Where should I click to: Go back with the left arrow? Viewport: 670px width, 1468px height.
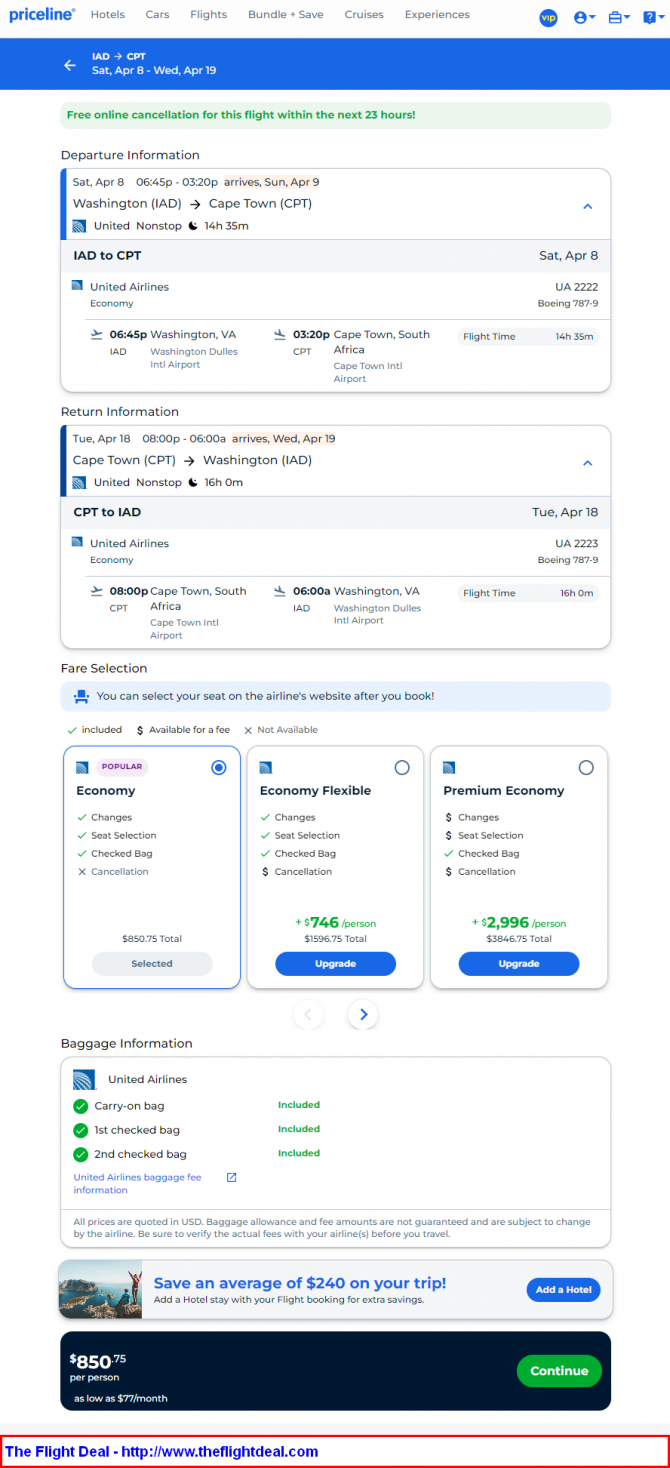click(x=70, y=65)
